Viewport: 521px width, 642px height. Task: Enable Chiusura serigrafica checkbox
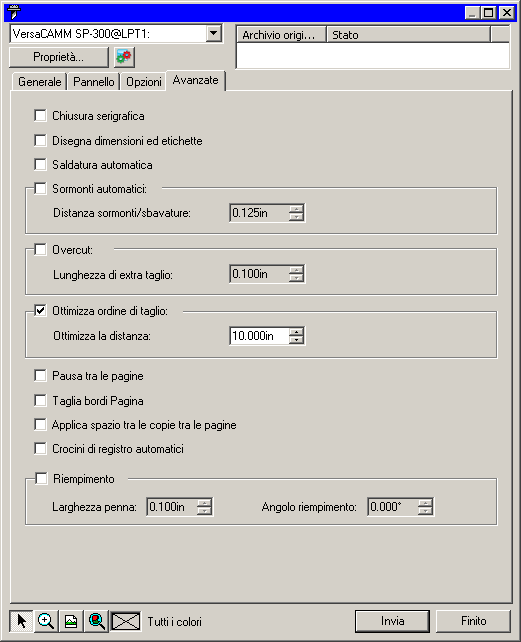[x=40, y=116]
